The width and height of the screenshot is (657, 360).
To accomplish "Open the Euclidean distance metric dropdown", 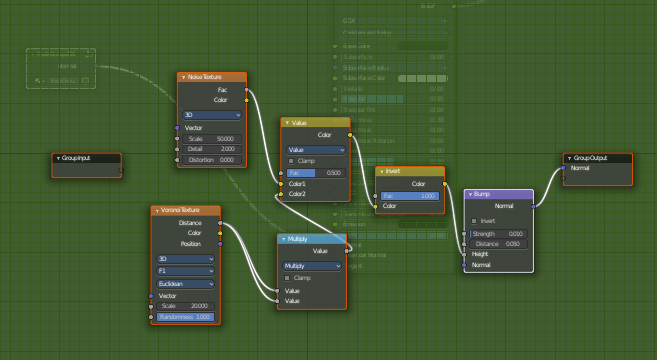I will (x=186, y=284).
